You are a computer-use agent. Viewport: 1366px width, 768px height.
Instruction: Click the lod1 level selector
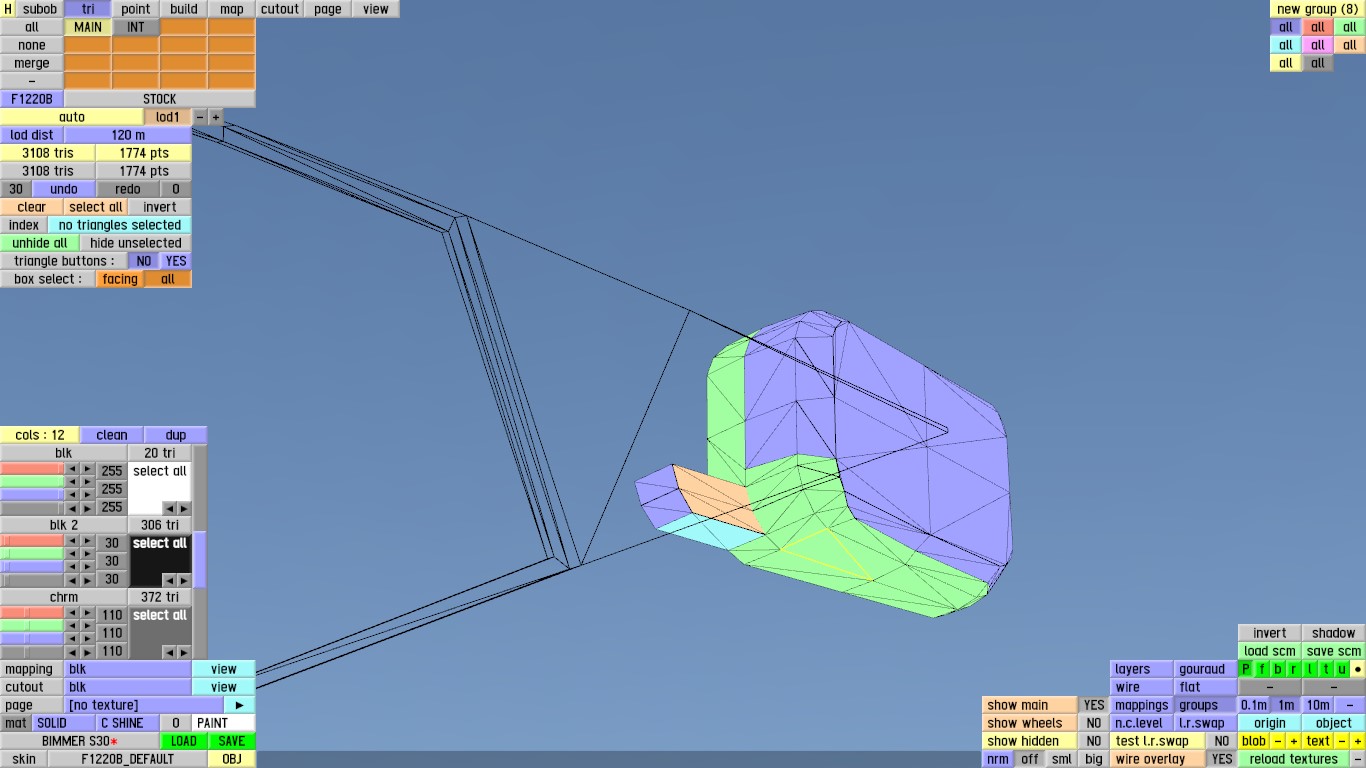coord(168,117)
